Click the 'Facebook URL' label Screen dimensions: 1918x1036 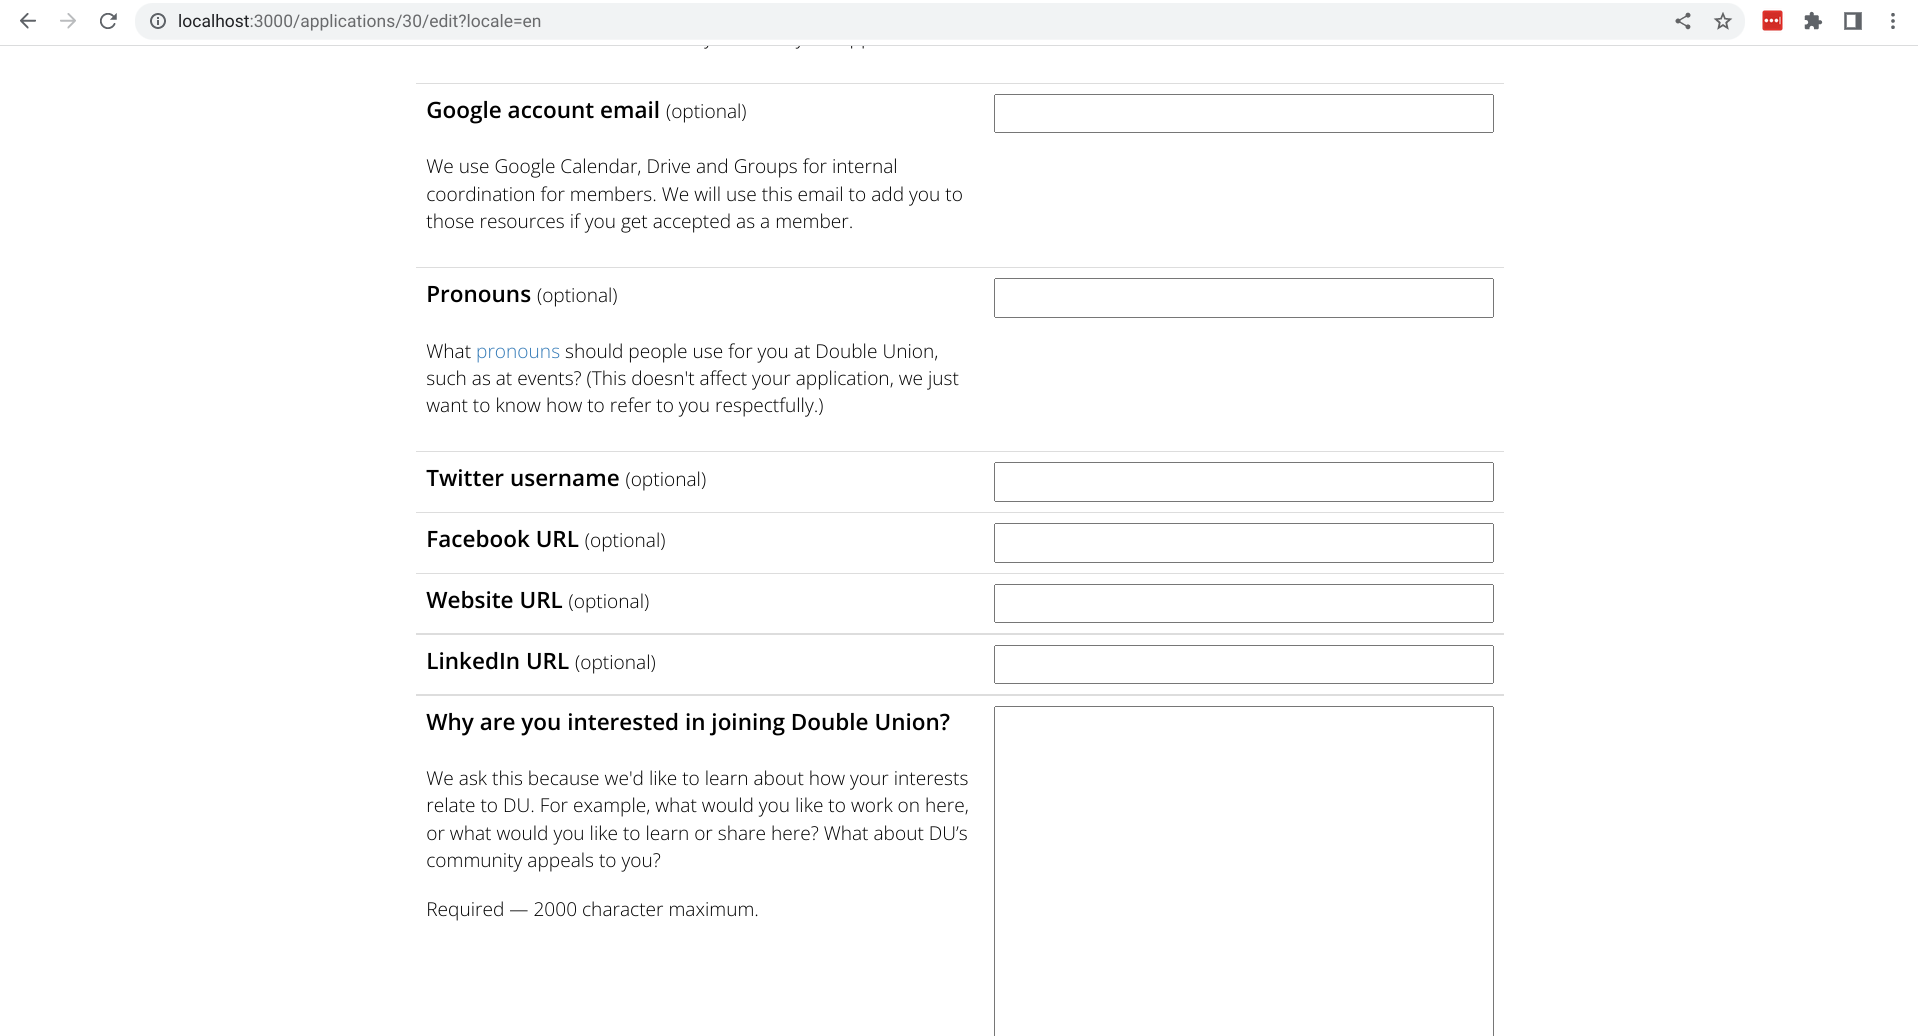(x=502, y=539)
